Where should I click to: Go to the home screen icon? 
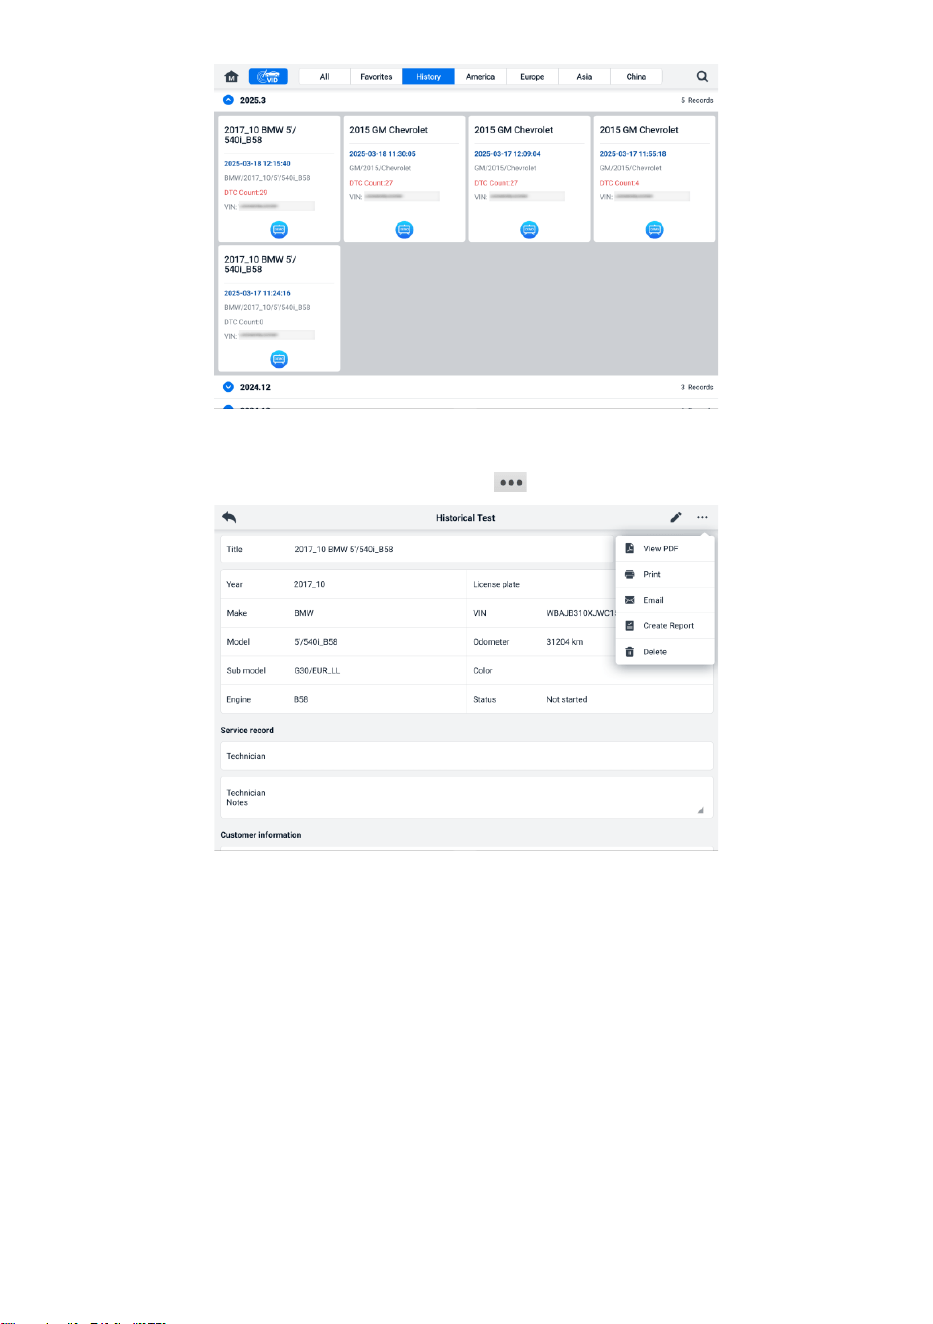coord(231,76)
